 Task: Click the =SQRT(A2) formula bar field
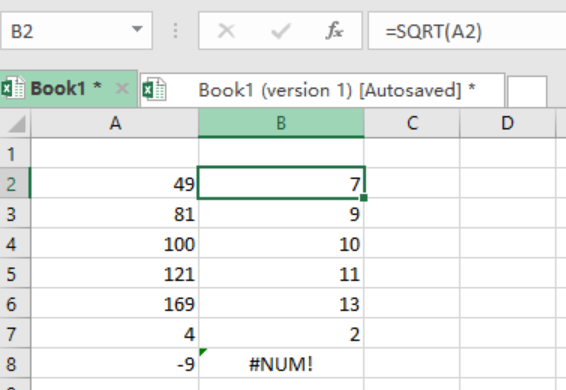pyautogui.click(x=467, y=31)
